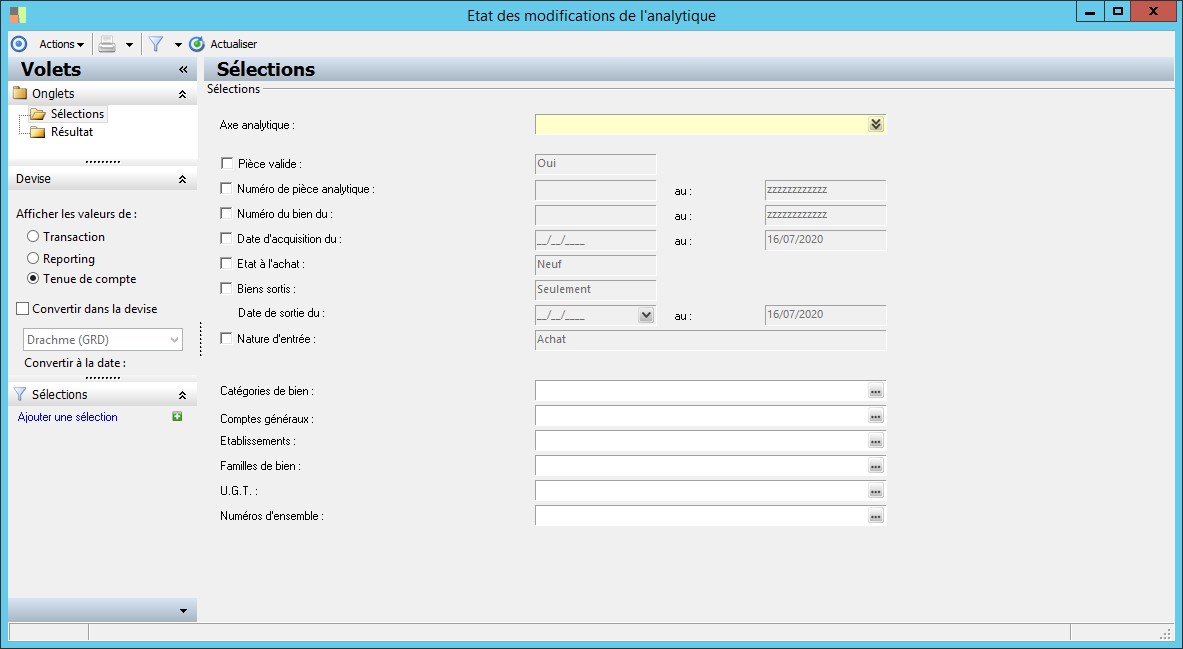This screenshot has width=1183, height=649.
Task: Select the Sélections tree item
Action: tap(77, 114)
